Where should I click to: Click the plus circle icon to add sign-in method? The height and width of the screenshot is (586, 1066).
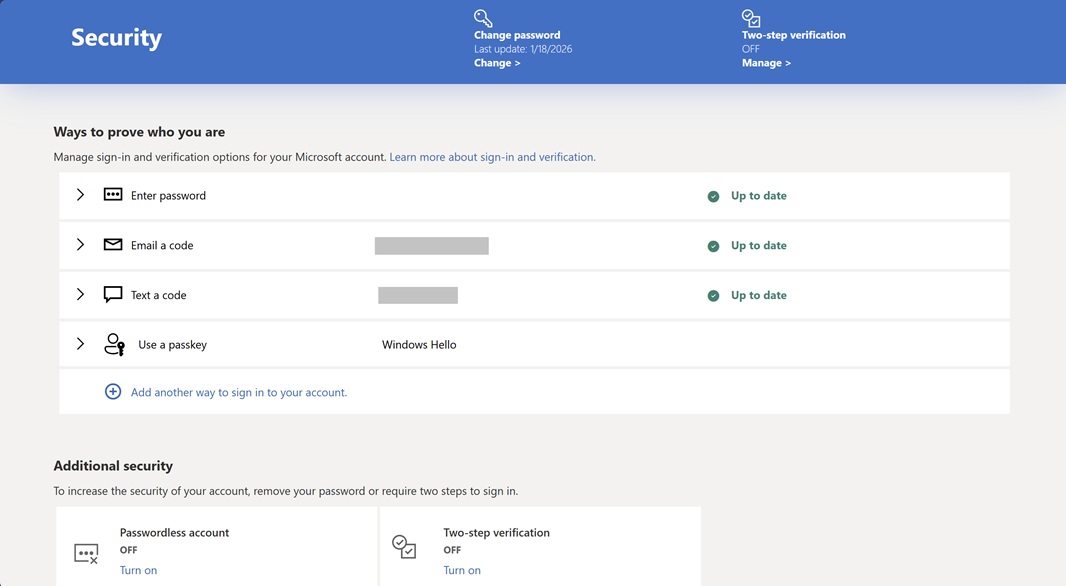point(113,392)
